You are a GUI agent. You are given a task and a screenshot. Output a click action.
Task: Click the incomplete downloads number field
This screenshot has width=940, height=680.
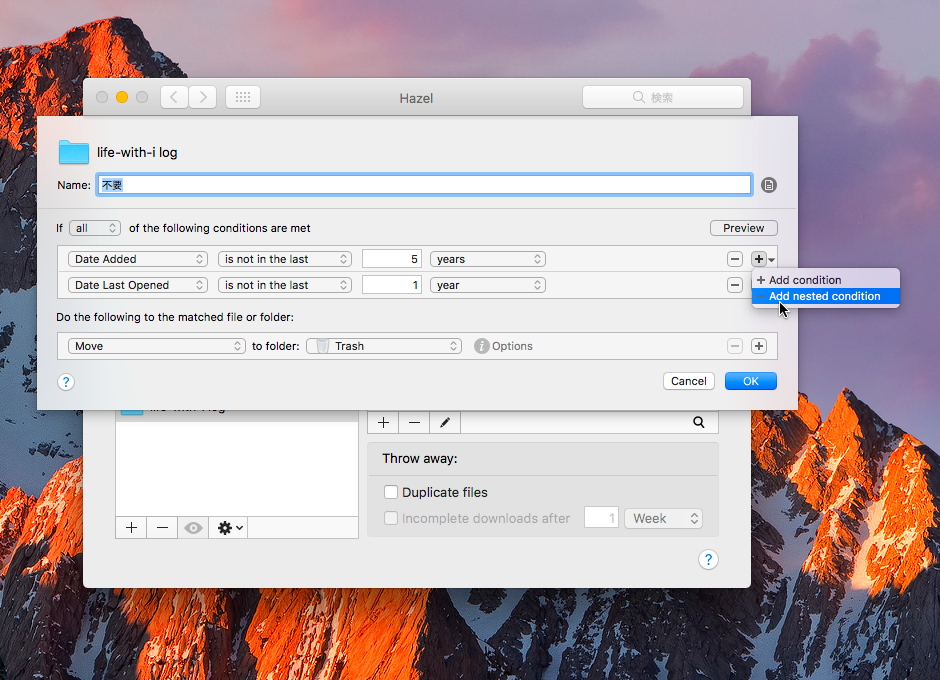coord(601,518)
